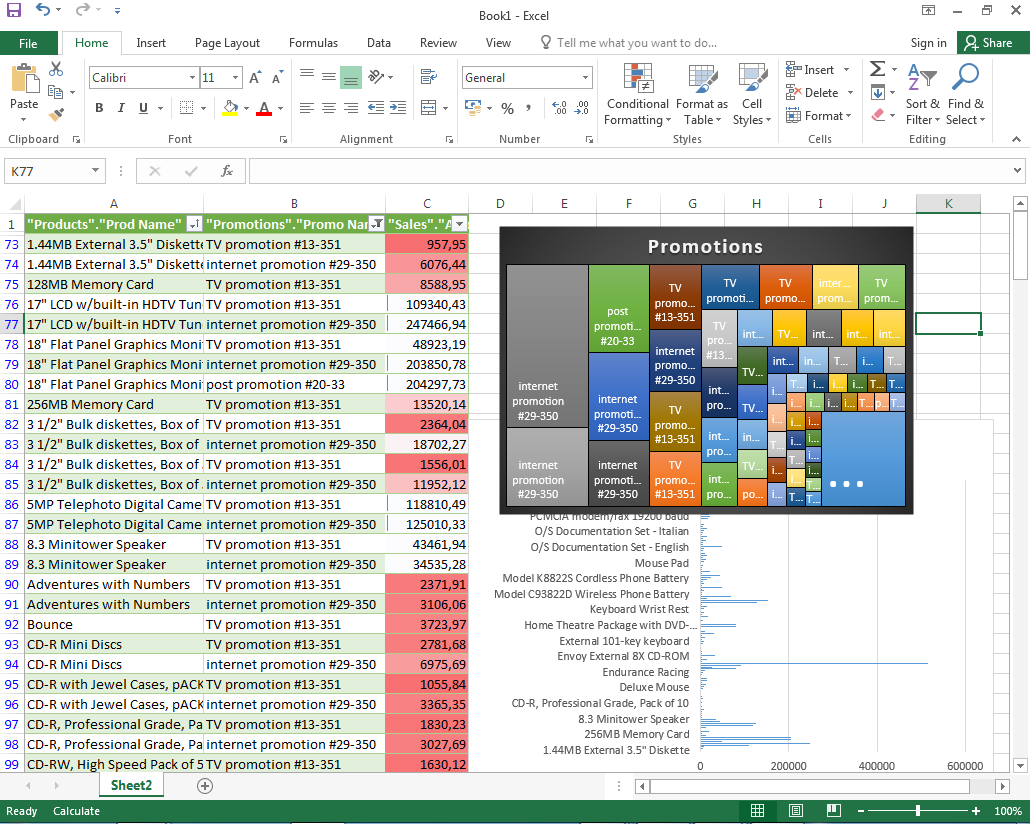This screenshot has width=1030, height=824.
Task: Open the Data ribbon tab
Action: point(379,43)
